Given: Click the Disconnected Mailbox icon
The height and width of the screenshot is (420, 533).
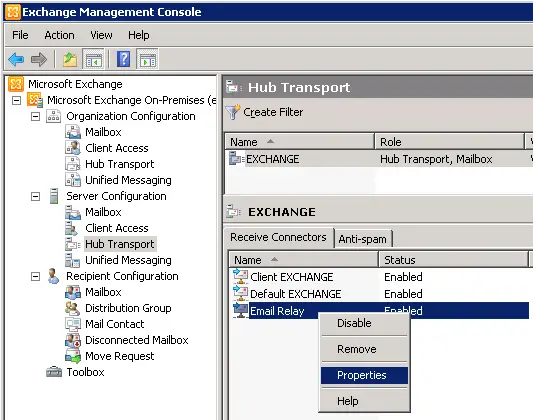Looking at the screenshot, I should pos(73,340).
